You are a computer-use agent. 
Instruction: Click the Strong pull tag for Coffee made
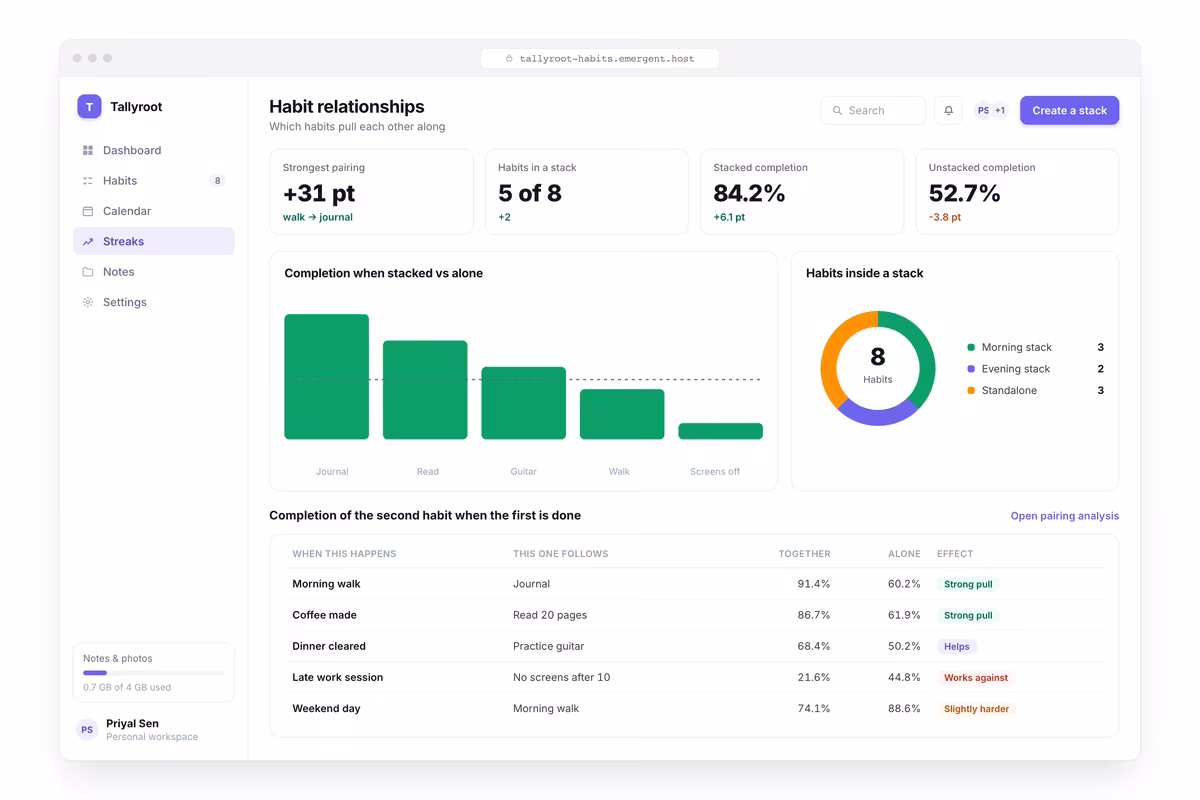pos(968,615)
